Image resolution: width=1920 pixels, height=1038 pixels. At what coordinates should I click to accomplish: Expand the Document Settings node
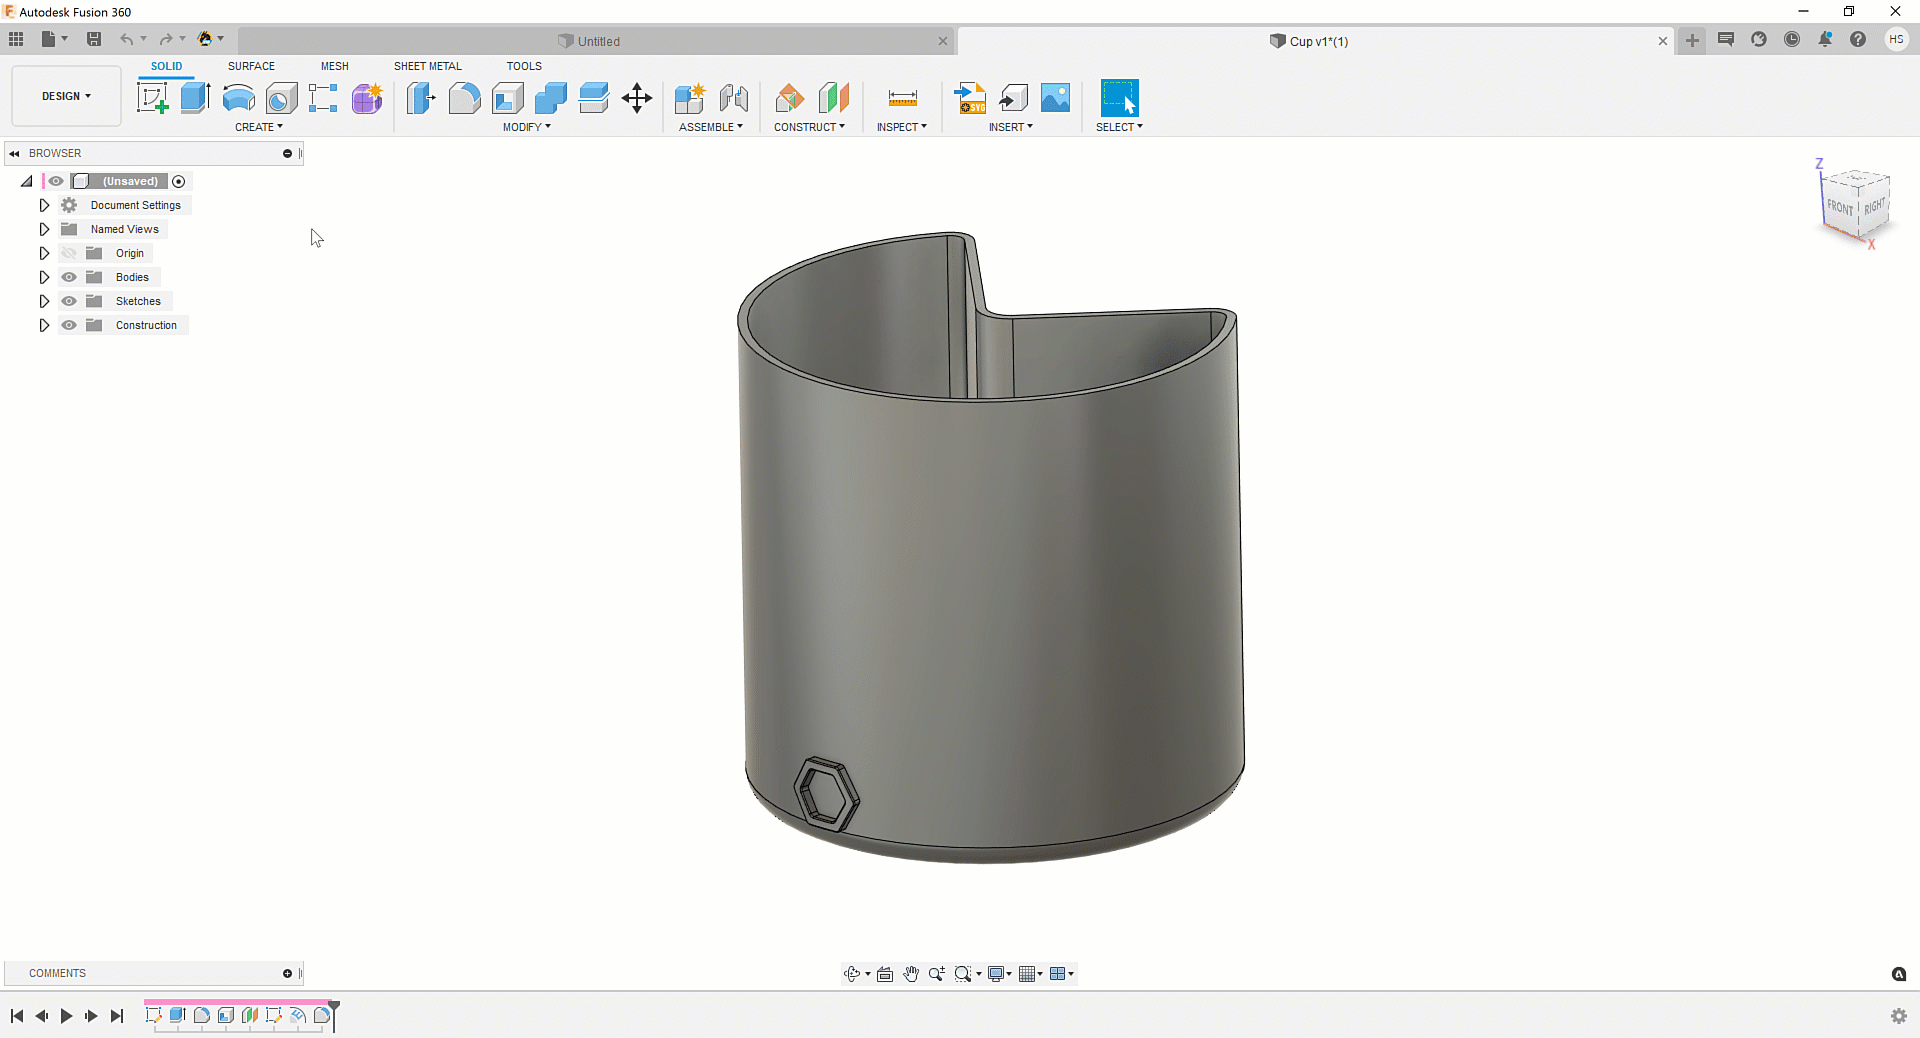point(44,205)
